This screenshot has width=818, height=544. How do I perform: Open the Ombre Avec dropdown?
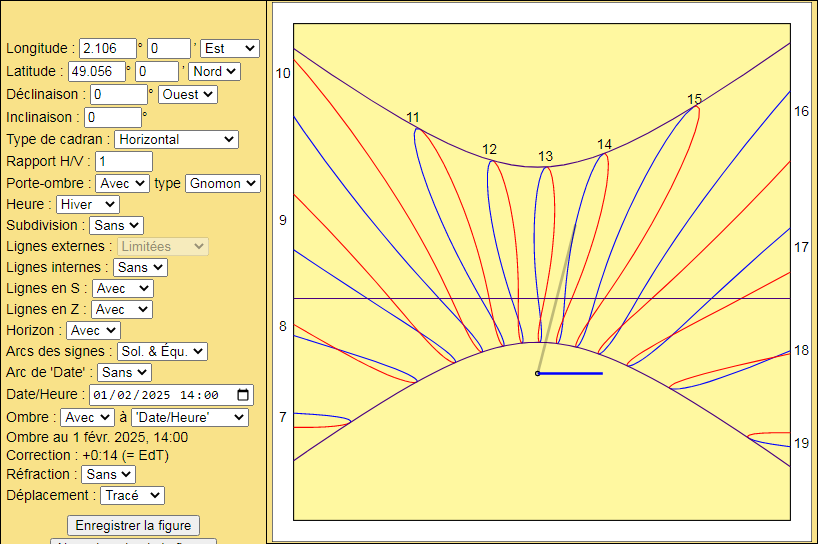[88, 417]
